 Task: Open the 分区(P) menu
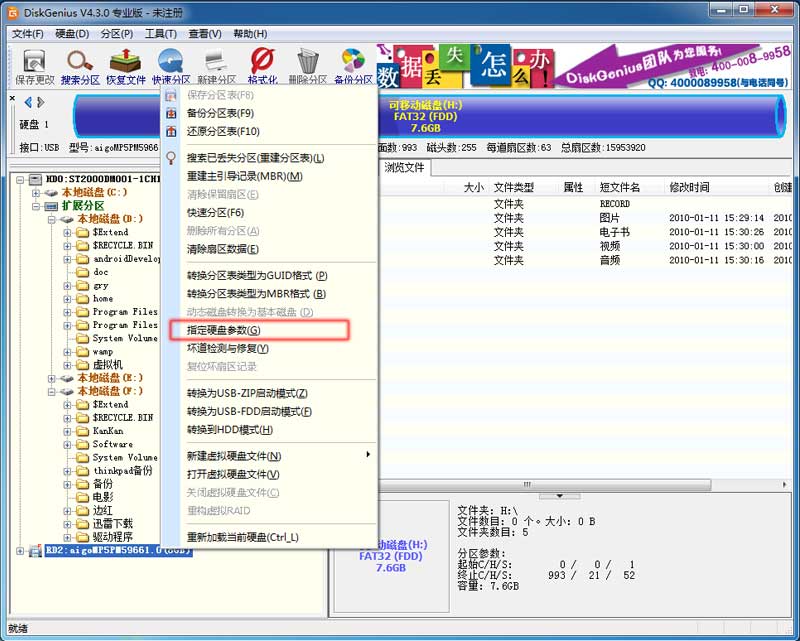tap(117, 34)
